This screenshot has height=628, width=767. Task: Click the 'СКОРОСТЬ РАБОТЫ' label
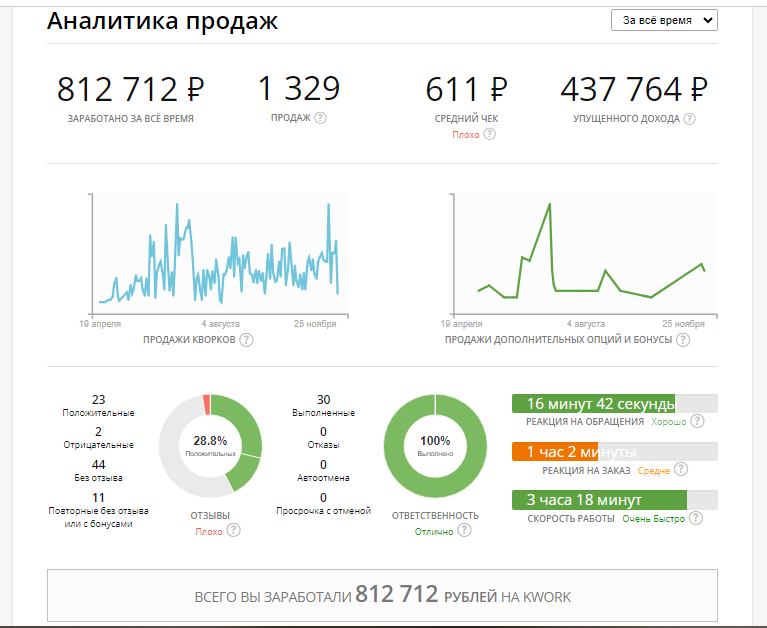click(x=571, y=518)
